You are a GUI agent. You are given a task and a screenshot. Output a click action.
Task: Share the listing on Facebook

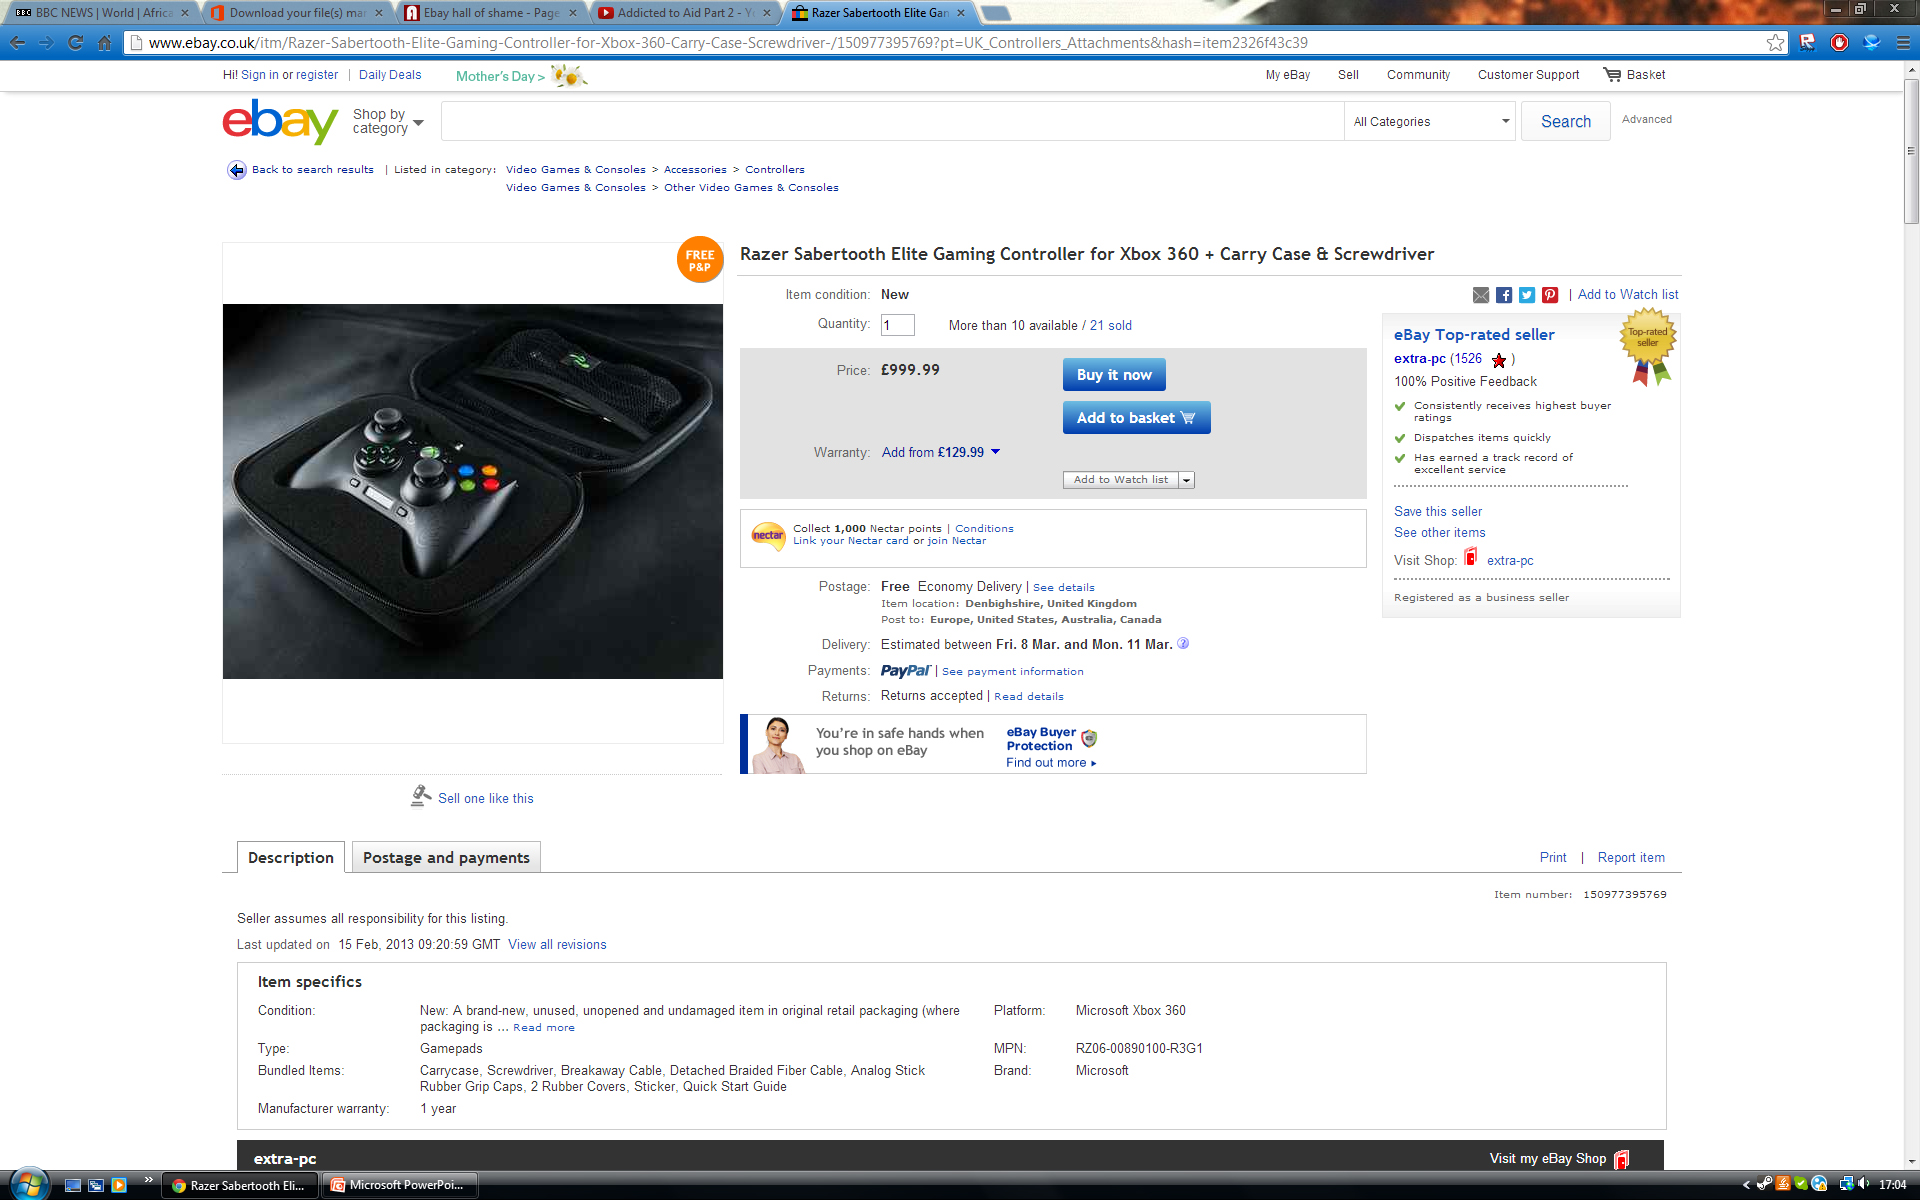pos(1504,295)
